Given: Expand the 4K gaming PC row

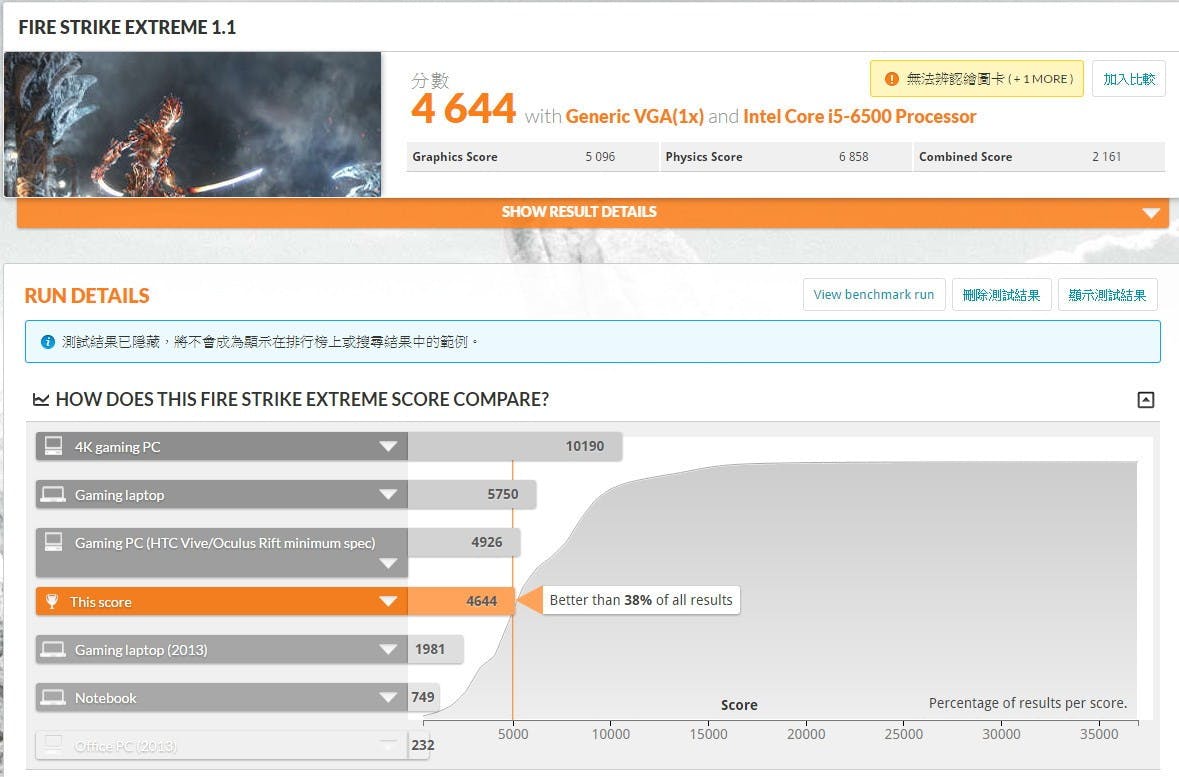Looking at the screenshot, I should 388,447.
